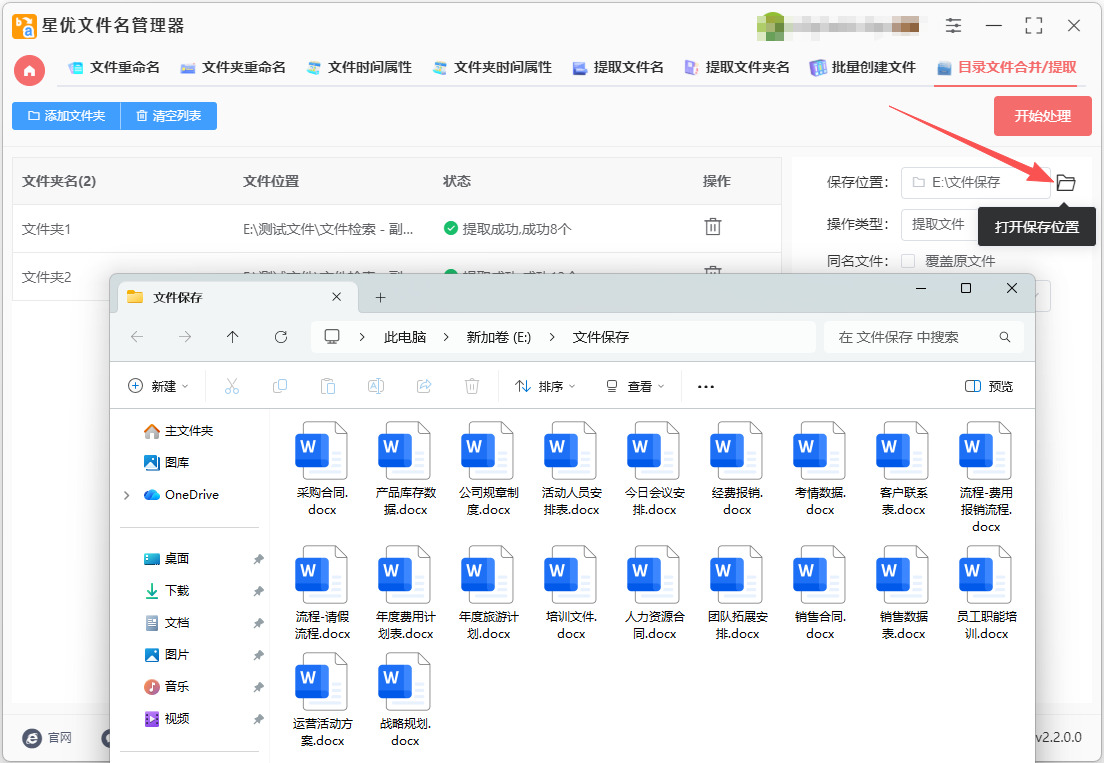The height and width of the screenshot is (763, 1104).
Task: Click the Explorer search magnifier icon
Action: [x=1005, y=337]
